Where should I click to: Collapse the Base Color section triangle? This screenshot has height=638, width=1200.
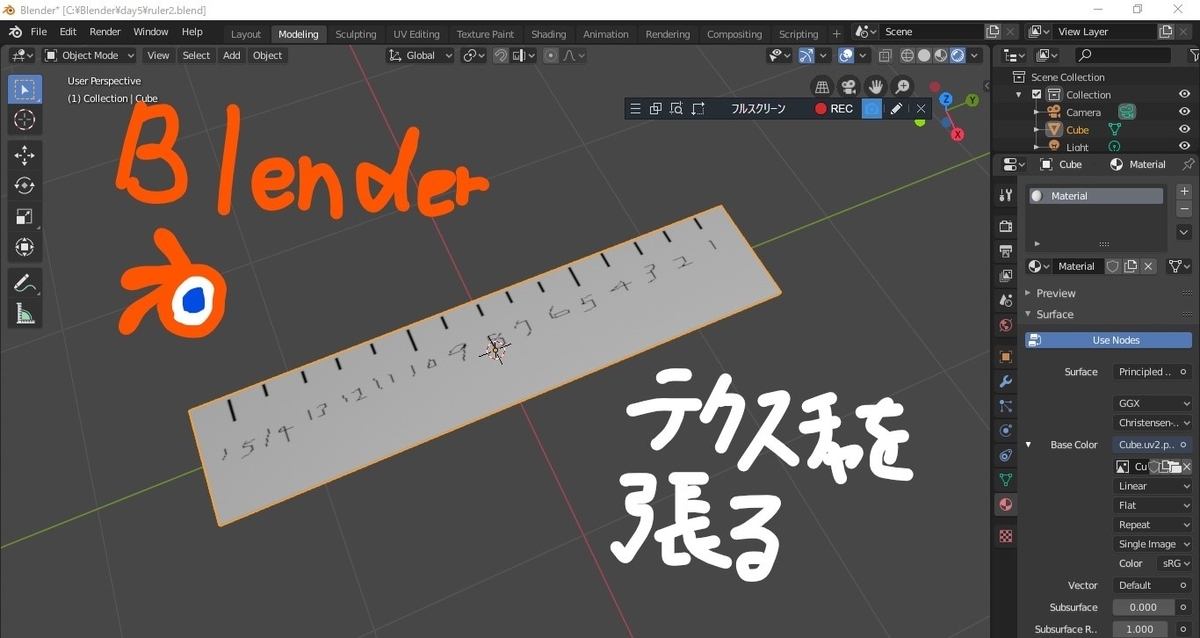click(x=1028, y=445)
